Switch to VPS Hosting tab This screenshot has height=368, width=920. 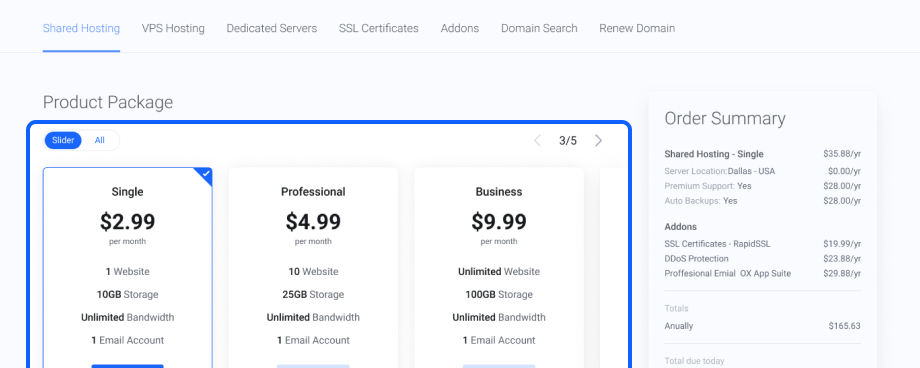(173, 28)
